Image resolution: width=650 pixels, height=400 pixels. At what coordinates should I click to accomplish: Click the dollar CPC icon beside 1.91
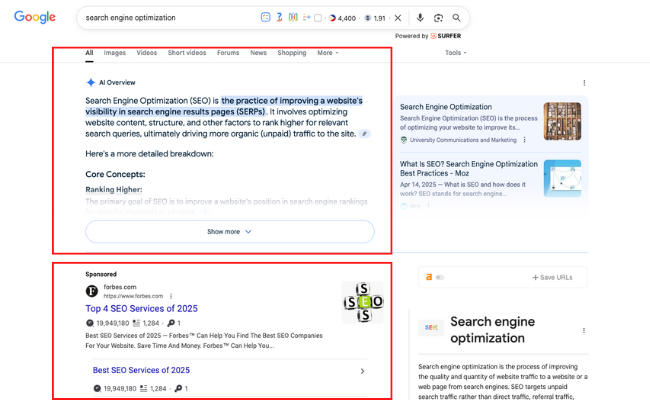[x=367, y=18]
